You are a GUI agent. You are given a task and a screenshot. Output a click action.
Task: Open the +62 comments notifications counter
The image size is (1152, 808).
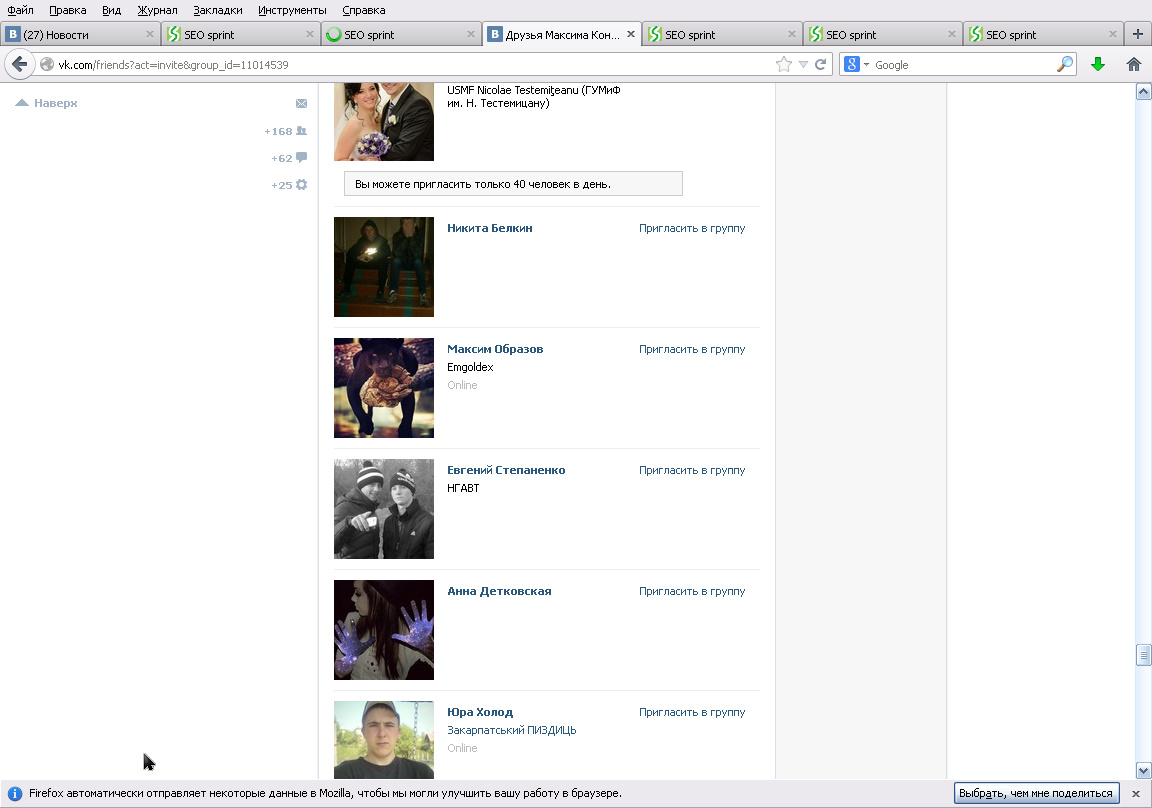coord(289,158)
